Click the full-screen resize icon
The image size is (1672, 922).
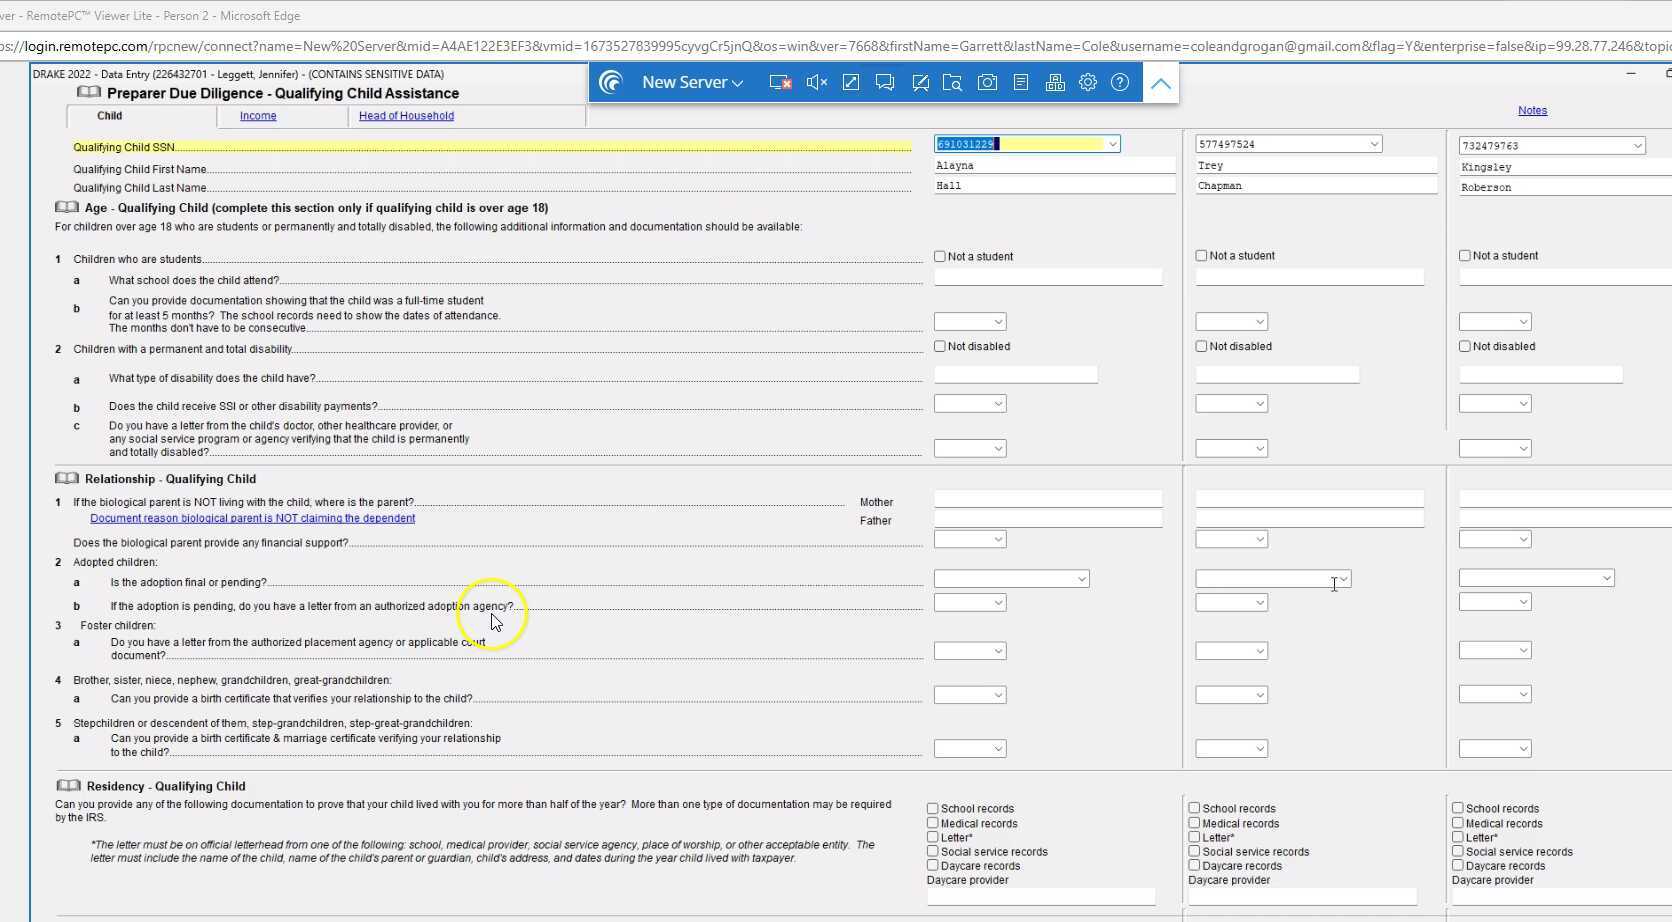coord(851,83)
